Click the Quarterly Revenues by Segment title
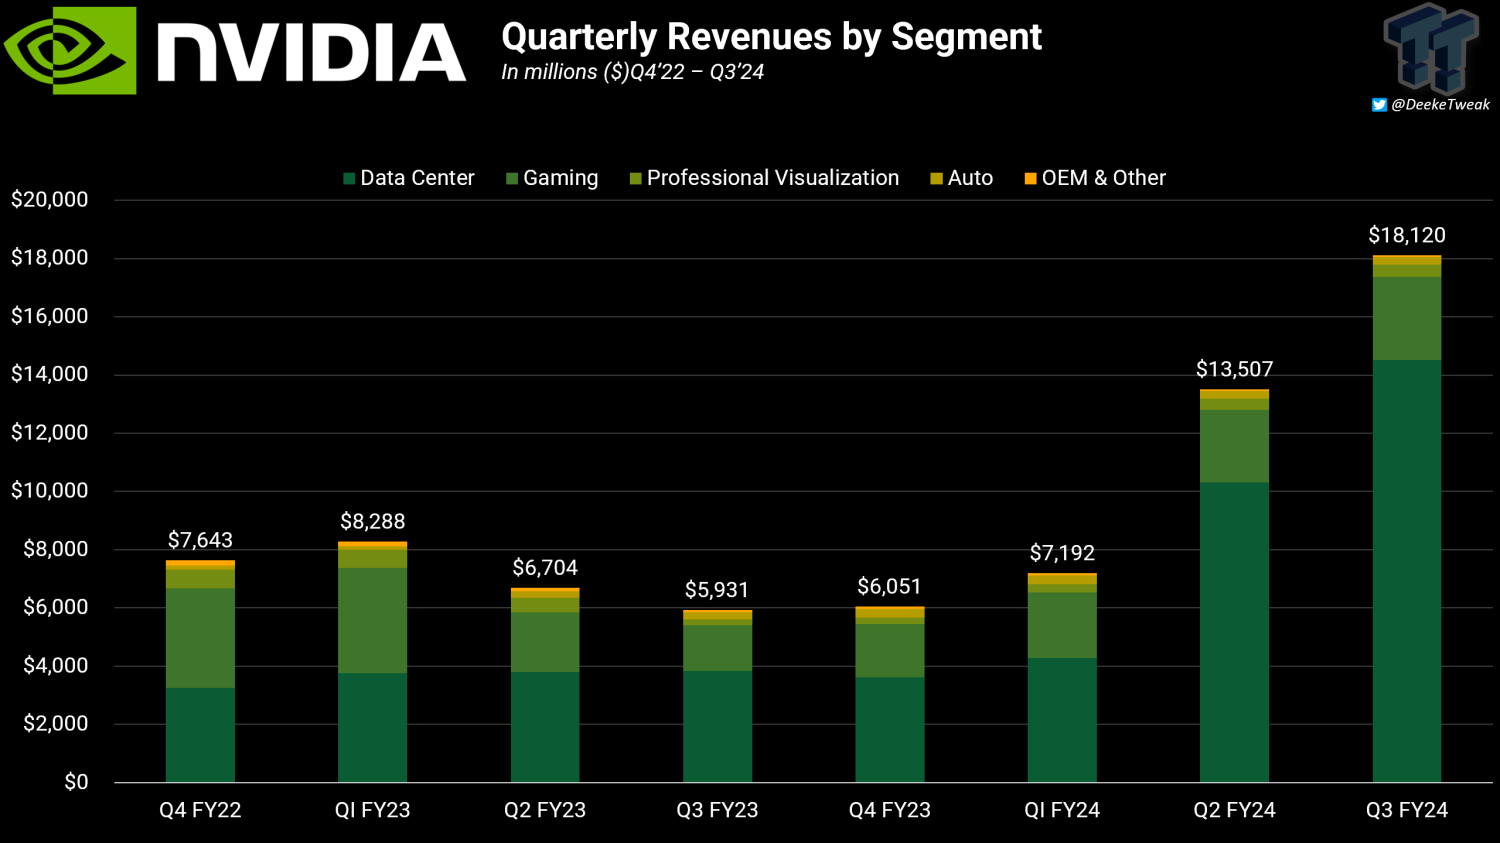 tap(771, 37)
